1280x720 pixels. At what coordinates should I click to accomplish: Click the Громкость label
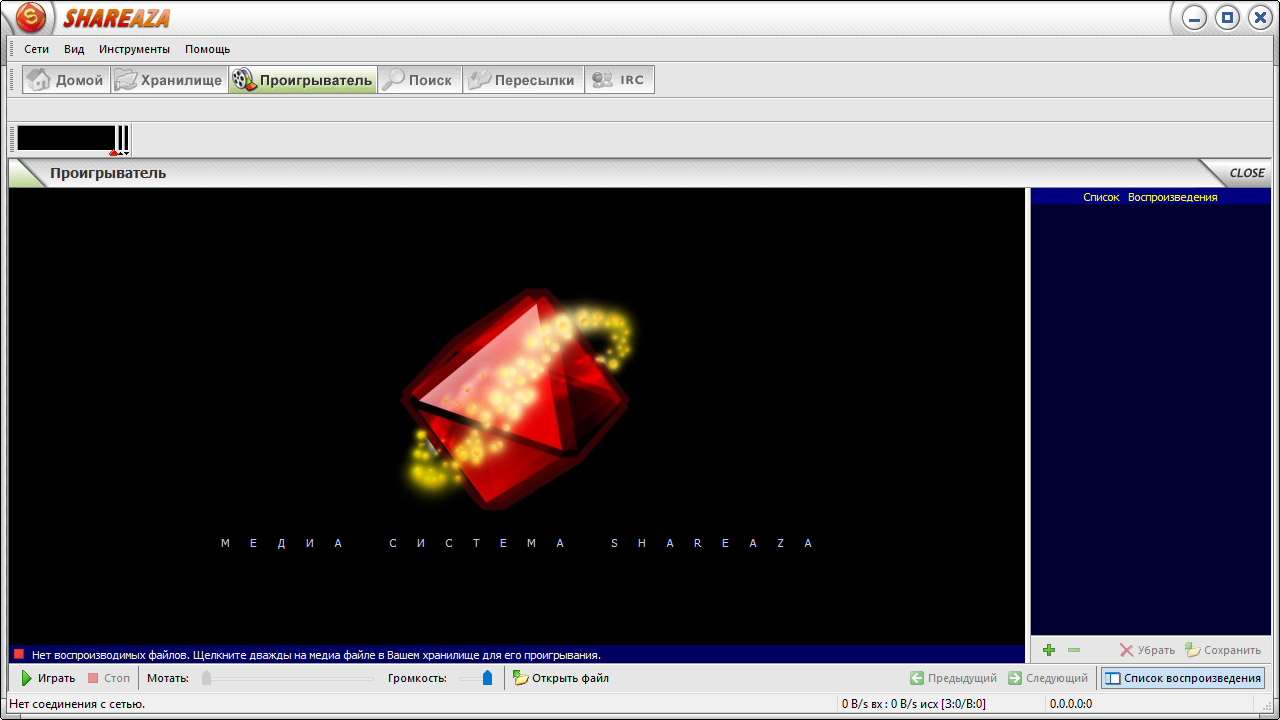(x=417, y=678)
